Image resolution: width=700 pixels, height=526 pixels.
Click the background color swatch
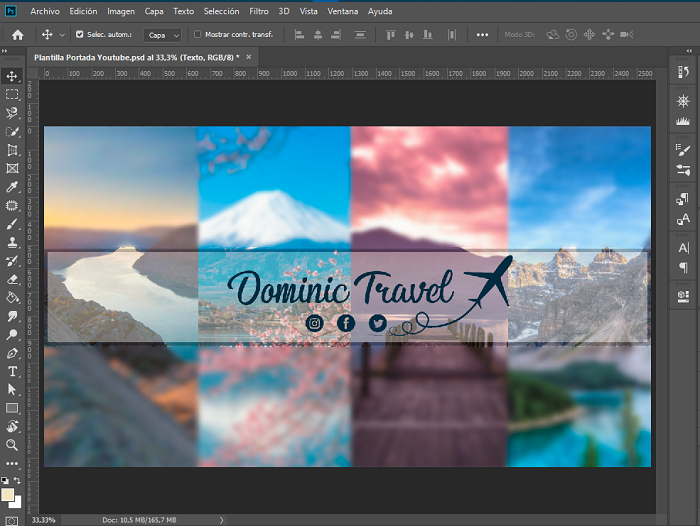17,503
